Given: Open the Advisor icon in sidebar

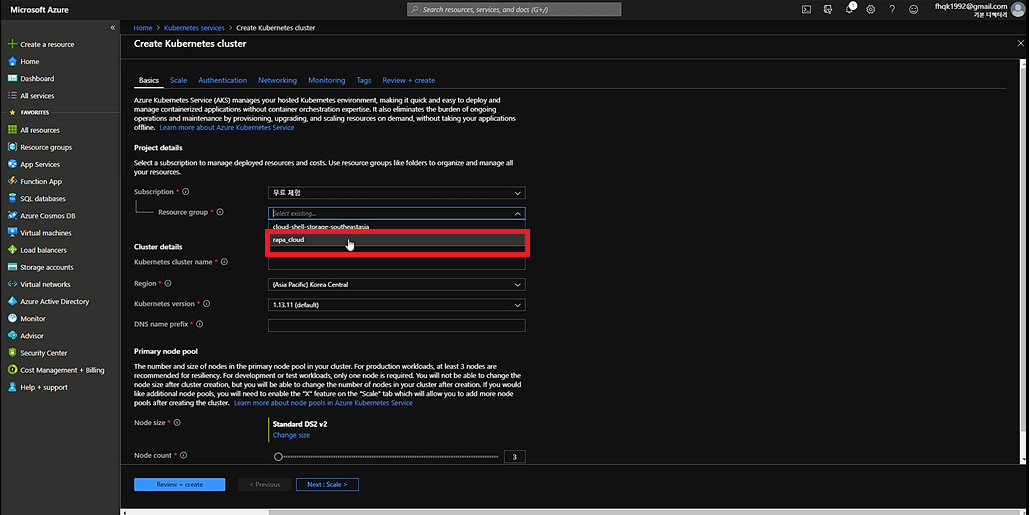Looking at the screenshot, I should [x=12, y=336].
